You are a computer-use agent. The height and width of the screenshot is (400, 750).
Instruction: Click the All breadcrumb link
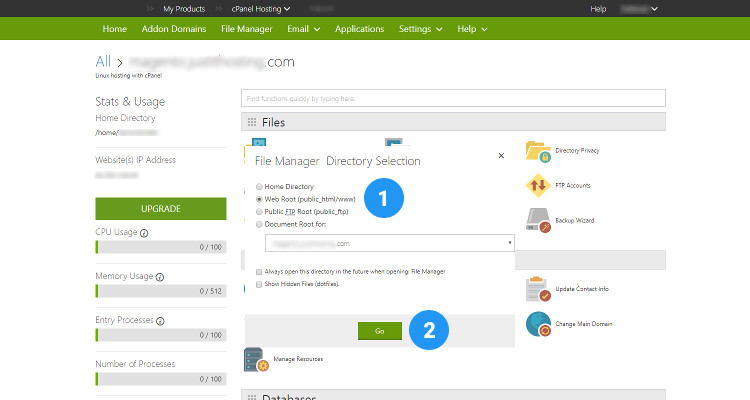(x=103, y=61)
